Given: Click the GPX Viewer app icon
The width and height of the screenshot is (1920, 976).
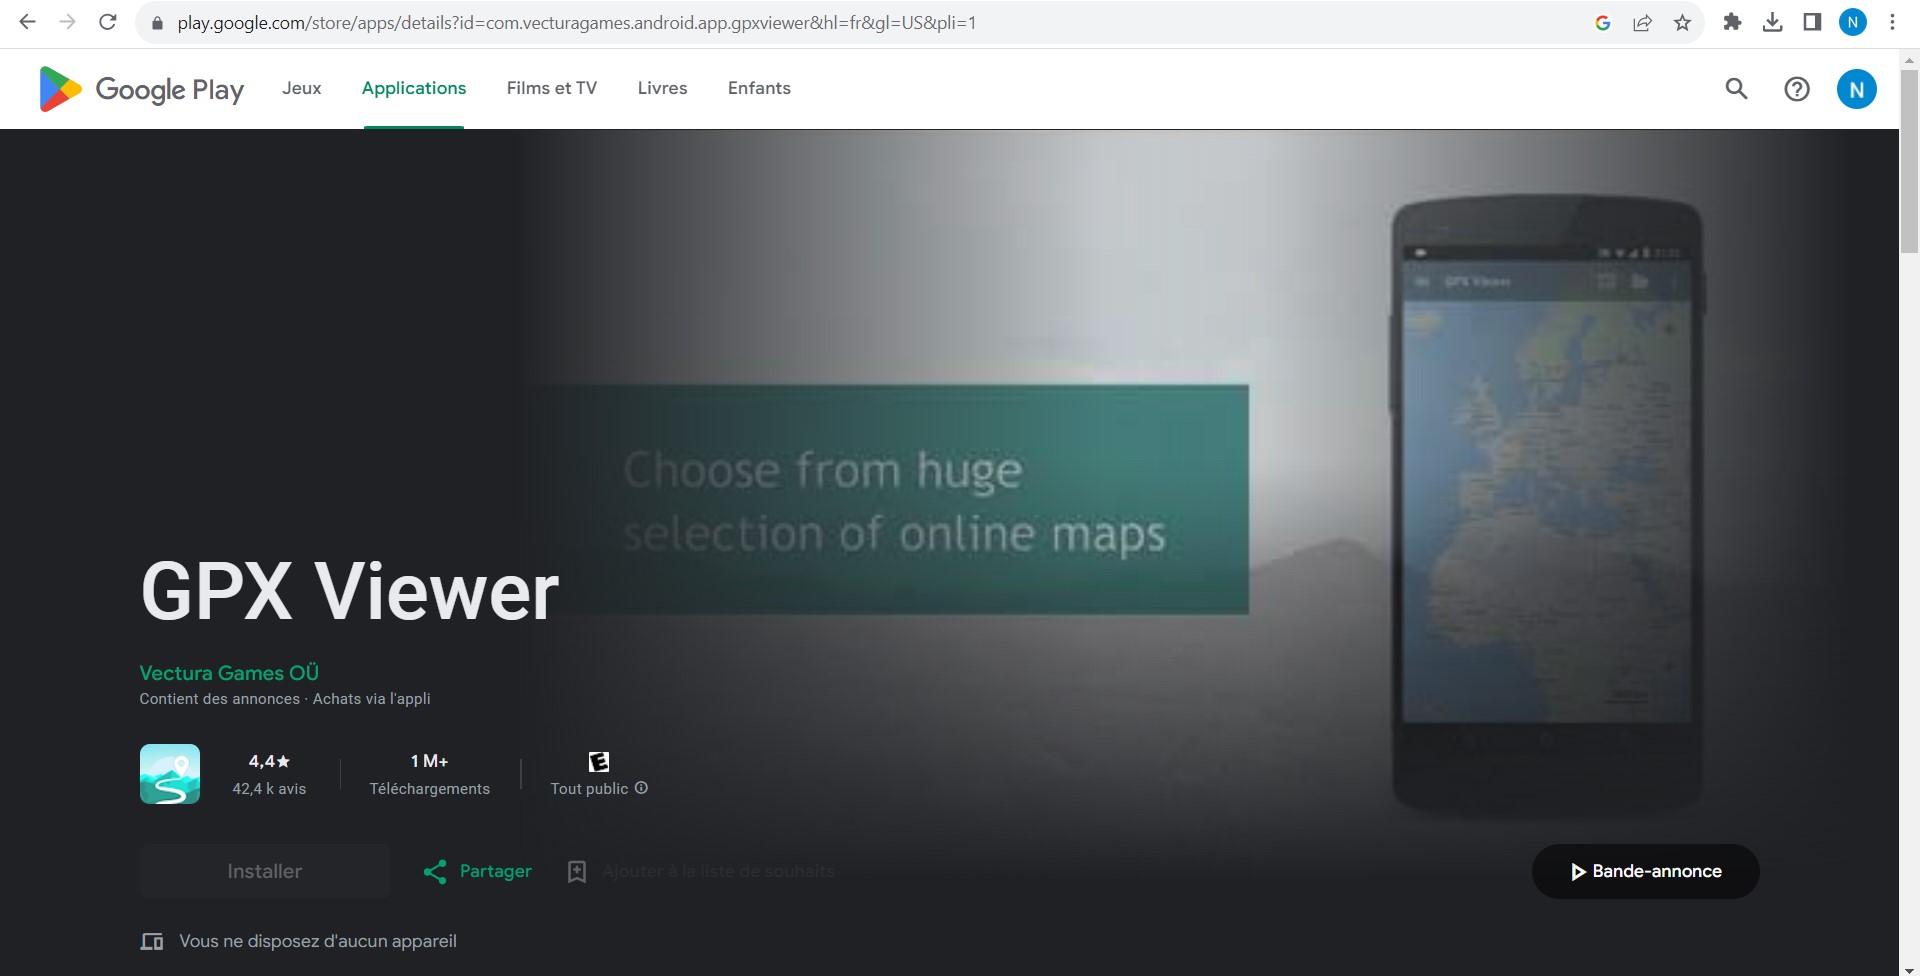Looking at the screenshot, I should point(170,774).
